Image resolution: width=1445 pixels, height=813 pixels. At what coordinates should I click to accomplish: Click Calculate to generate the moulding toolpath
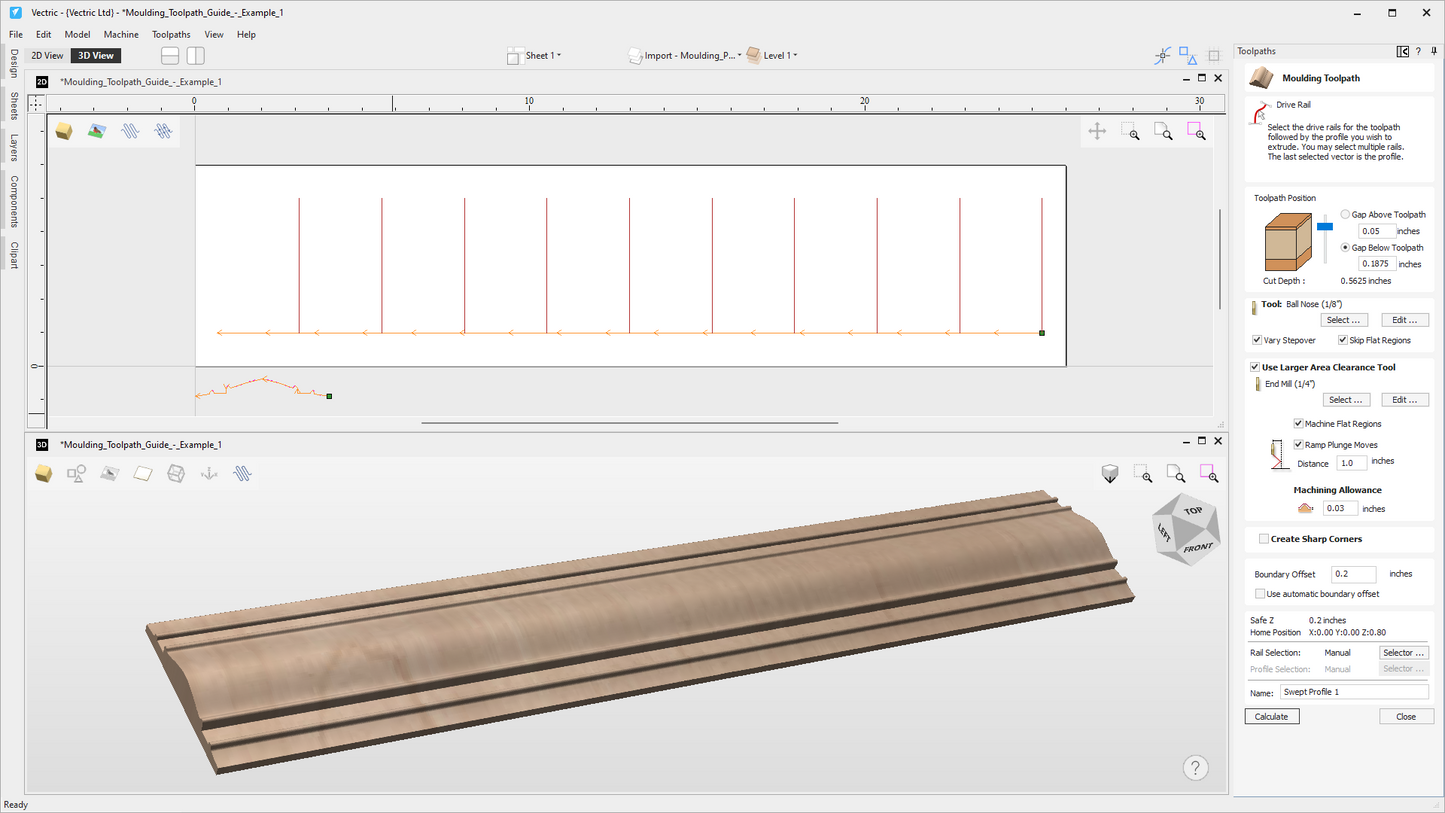pos(1271,716)
